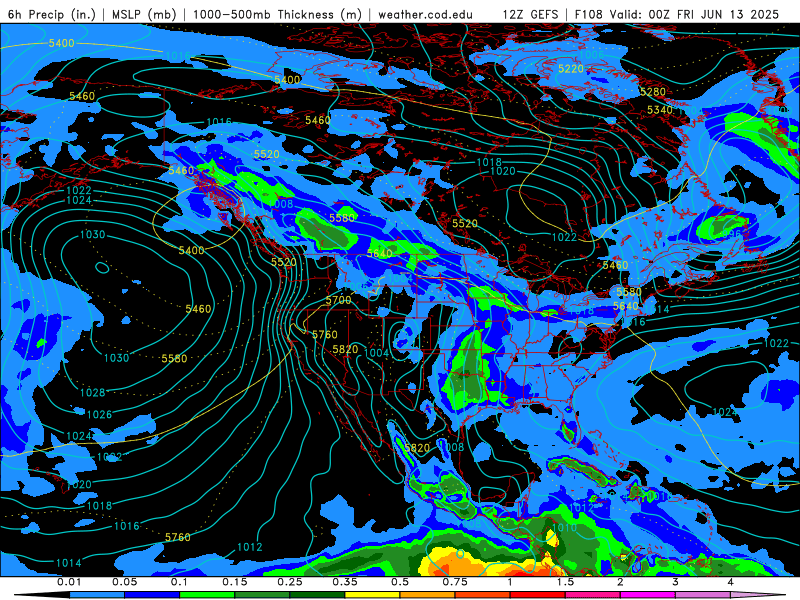Viewport: 800px width, 600px height.
Task: Click the '6h Precip (in.)' title text
Action: coord(52,14)
